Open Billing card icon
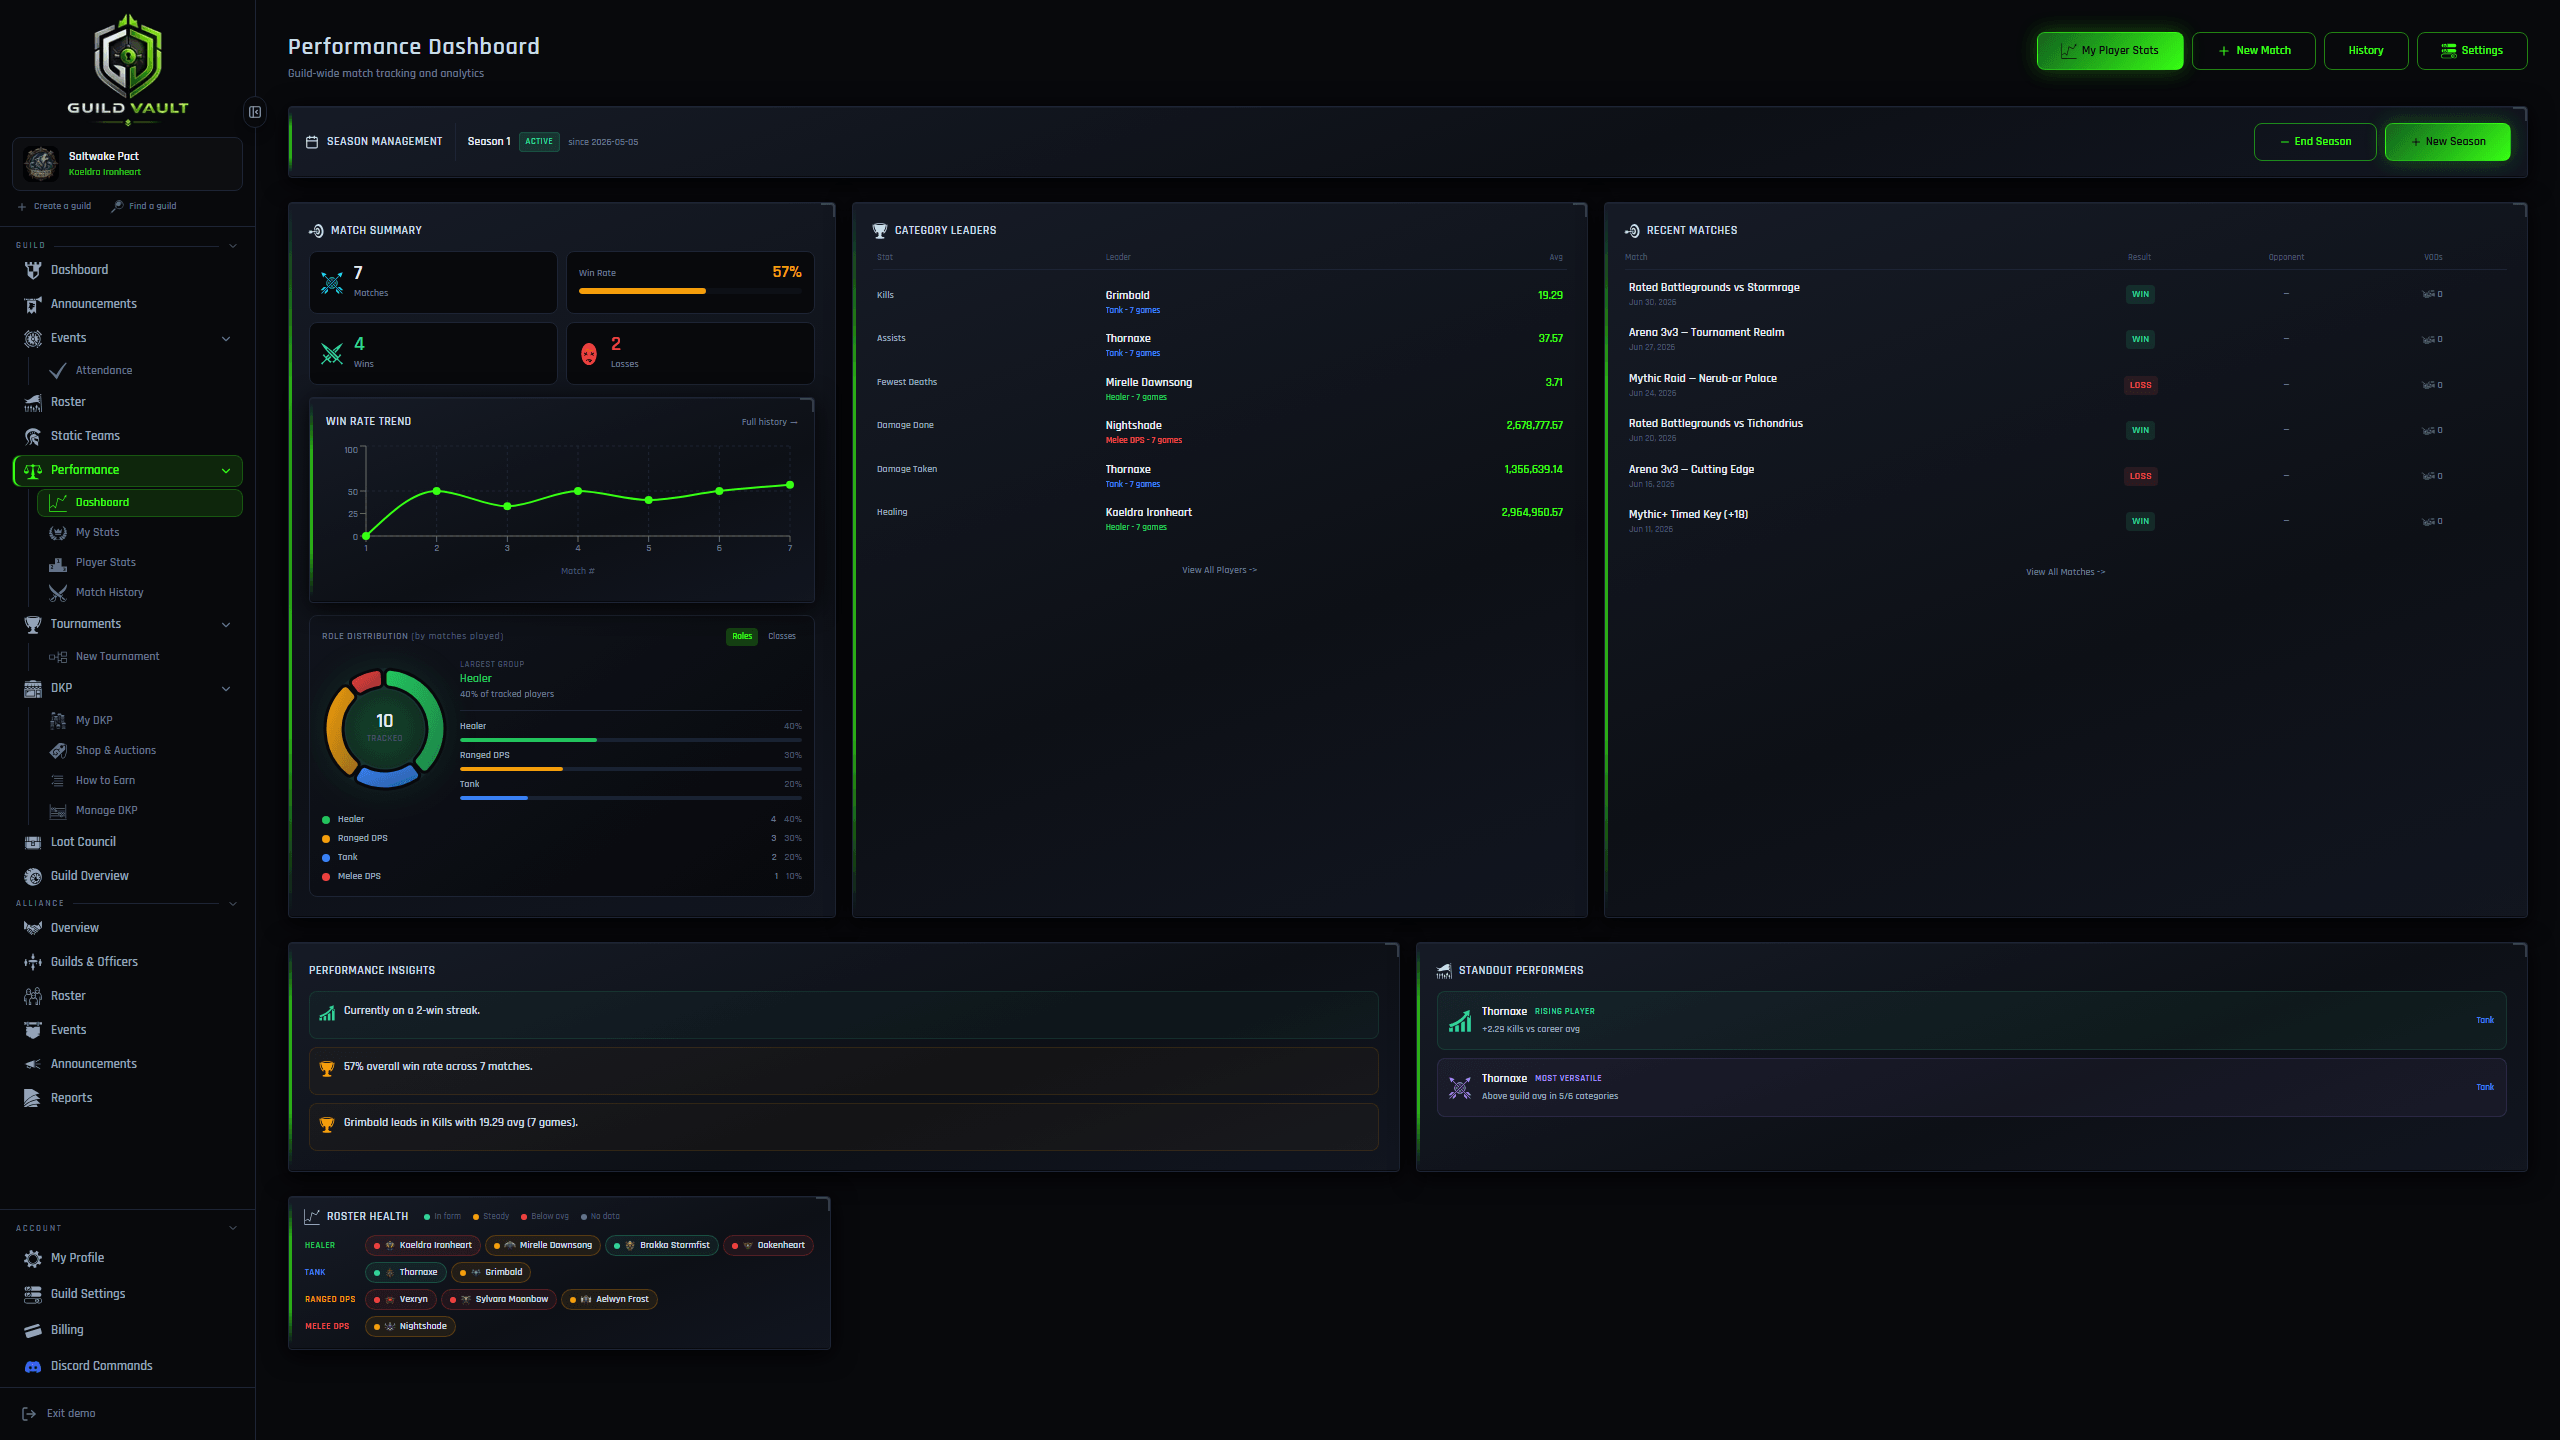The image size is (2560, 1440). pos(33,1330)
